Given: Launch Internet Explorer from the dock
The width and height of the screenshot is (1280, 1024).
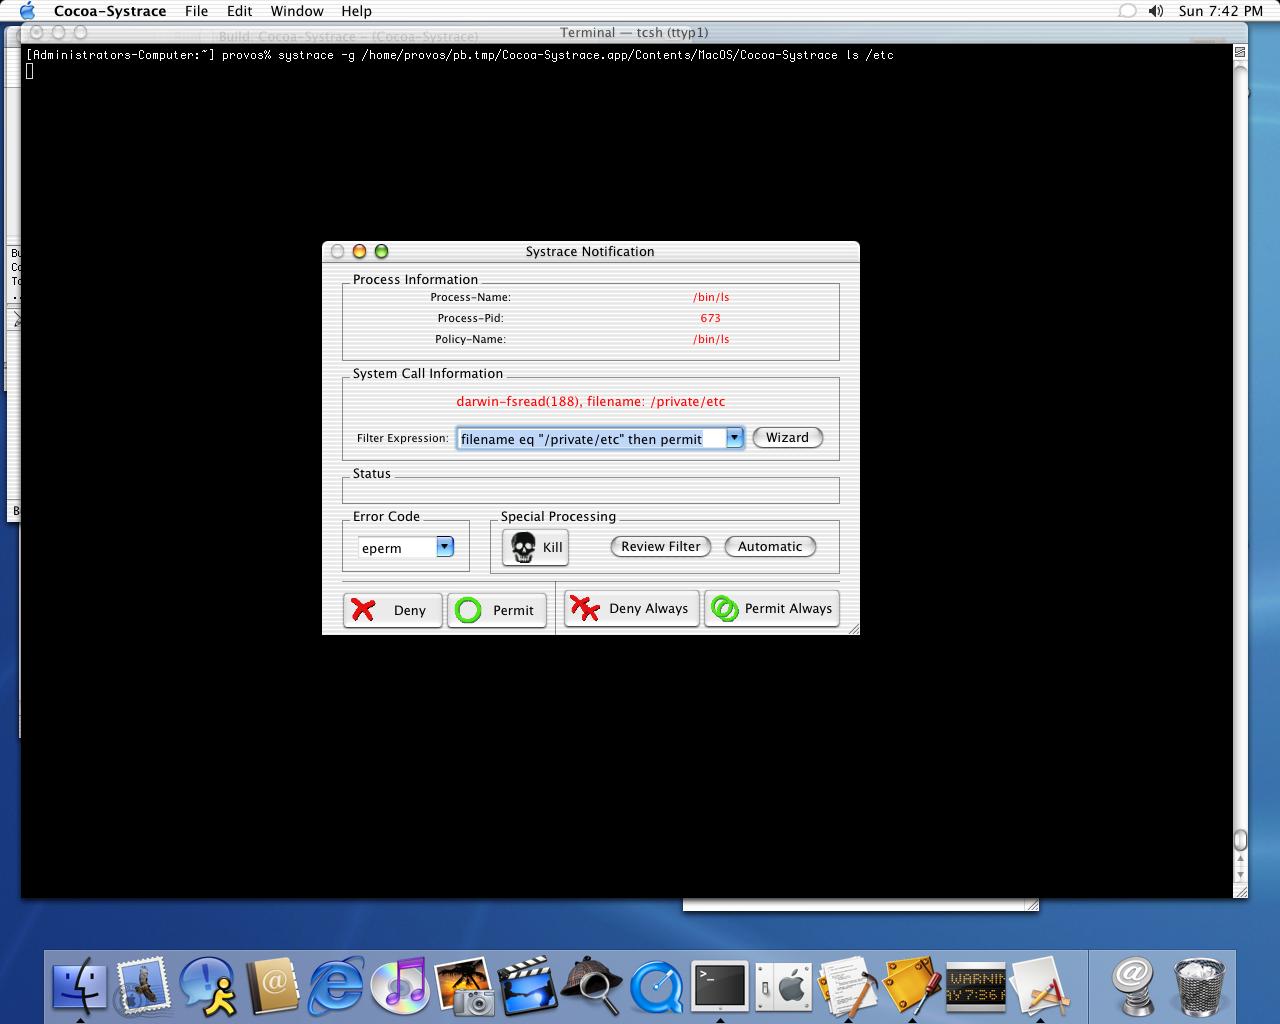Looking at the screenshot, I should pos(335,986).
